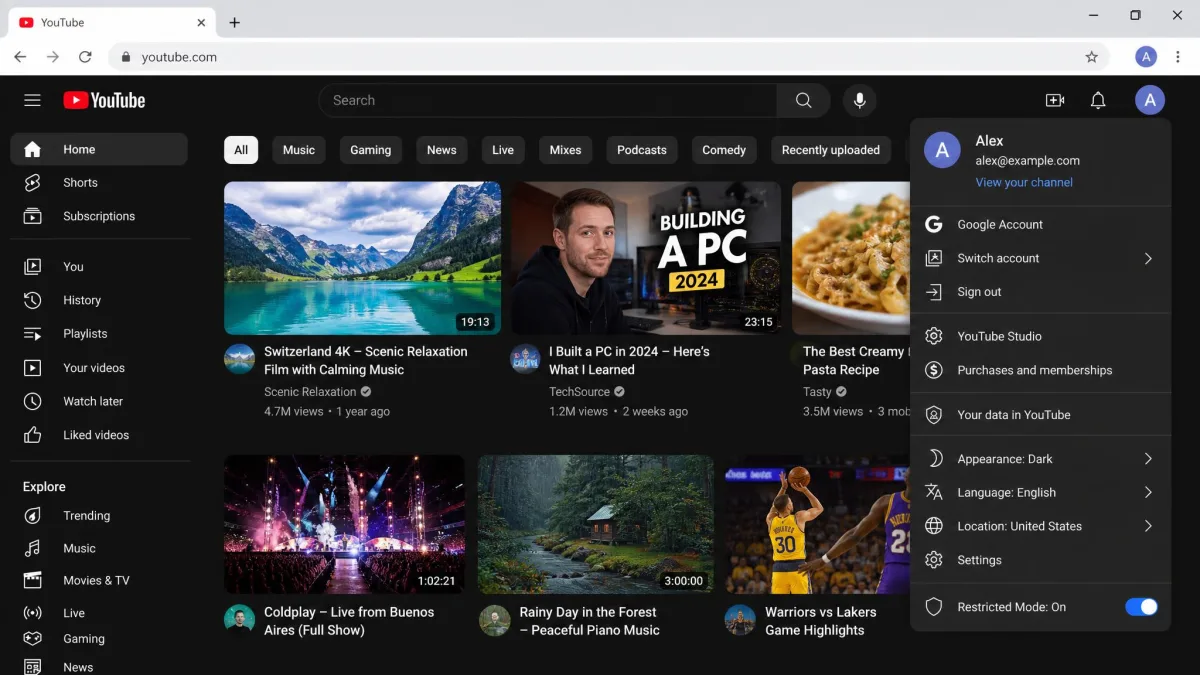Select the Mixes filter chip
The image size is (1200, 675).
pos(565,150)
